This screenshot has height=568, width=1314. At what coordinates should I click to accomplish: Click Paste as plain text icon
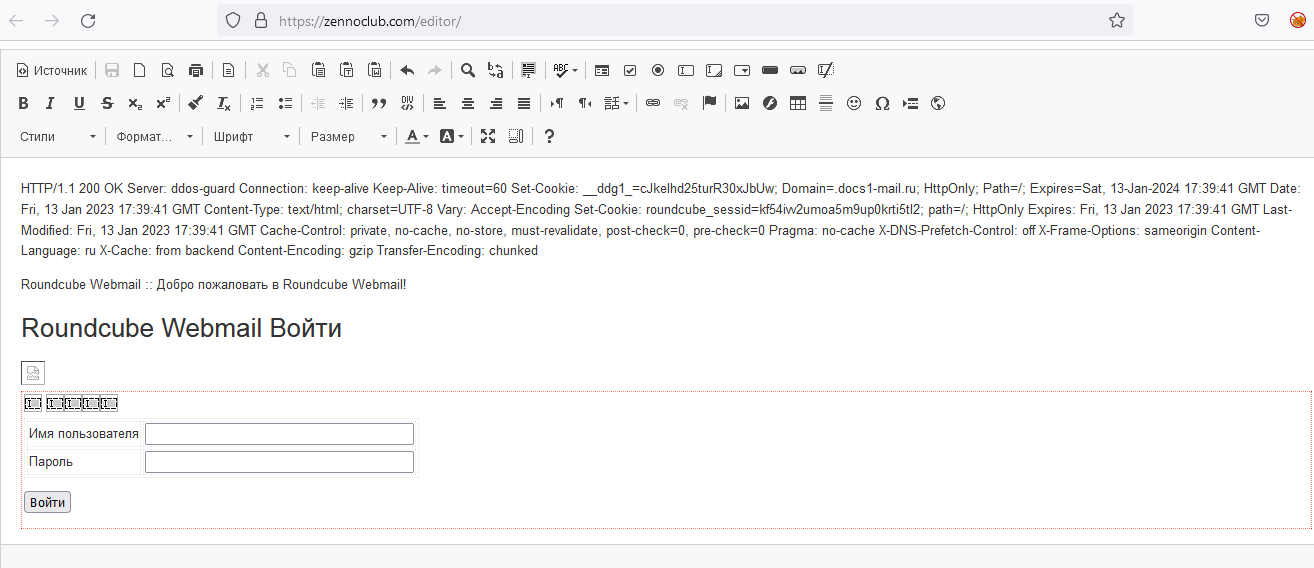(346, 70)
